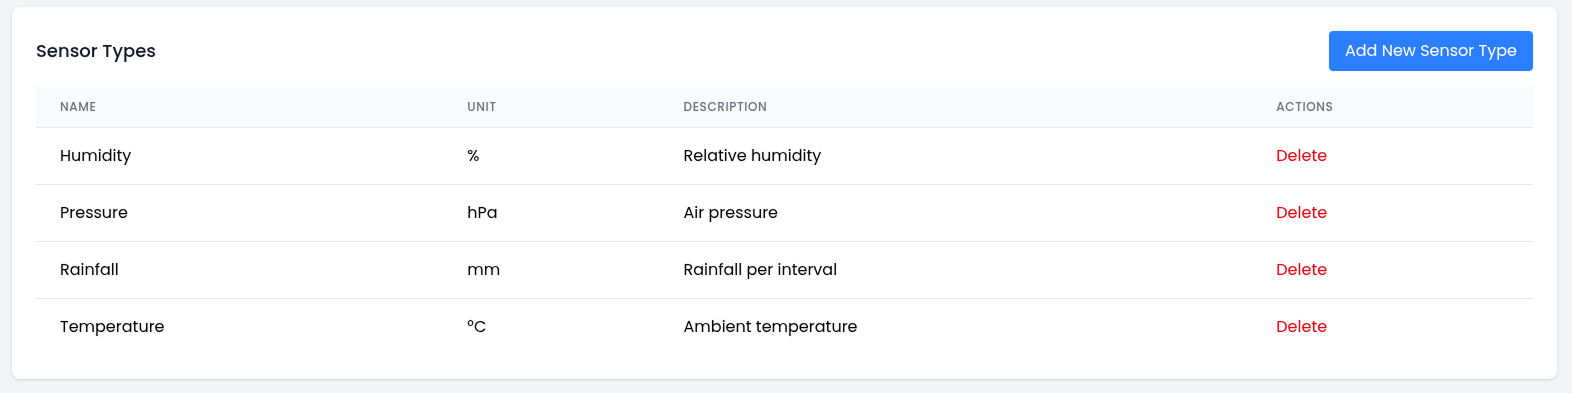
Task: Delete the Pressure sensor type
Action: pos(1301,213)
